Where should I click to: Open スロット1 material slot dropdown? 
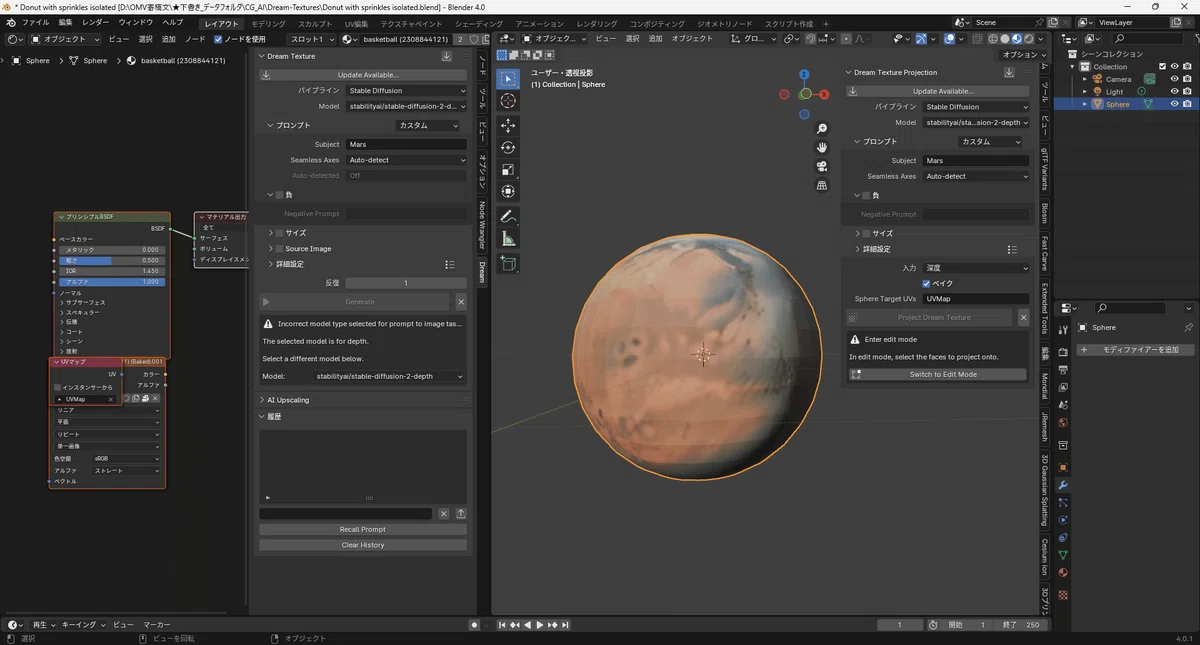pos(312,39)
